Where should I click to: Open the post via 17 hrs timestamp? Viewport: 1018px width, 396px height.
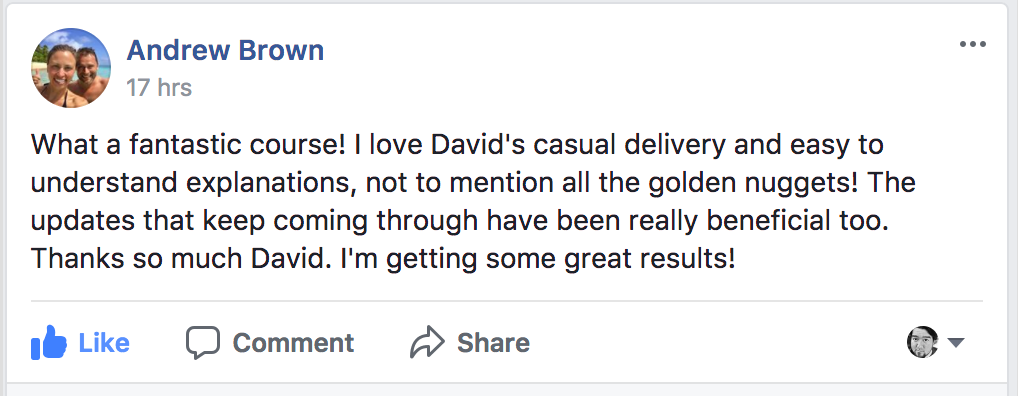tap(159, 87)
